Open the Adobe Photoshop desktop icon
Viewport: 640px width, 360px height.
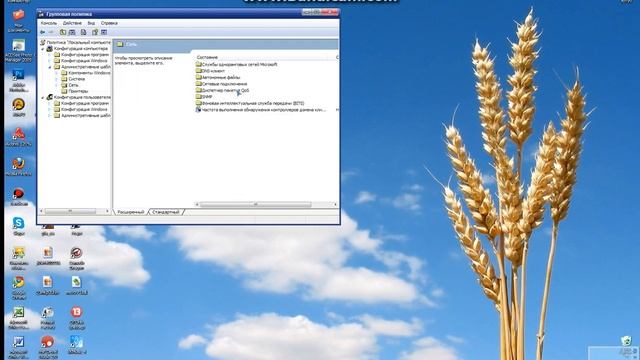(x=18, y=81)
